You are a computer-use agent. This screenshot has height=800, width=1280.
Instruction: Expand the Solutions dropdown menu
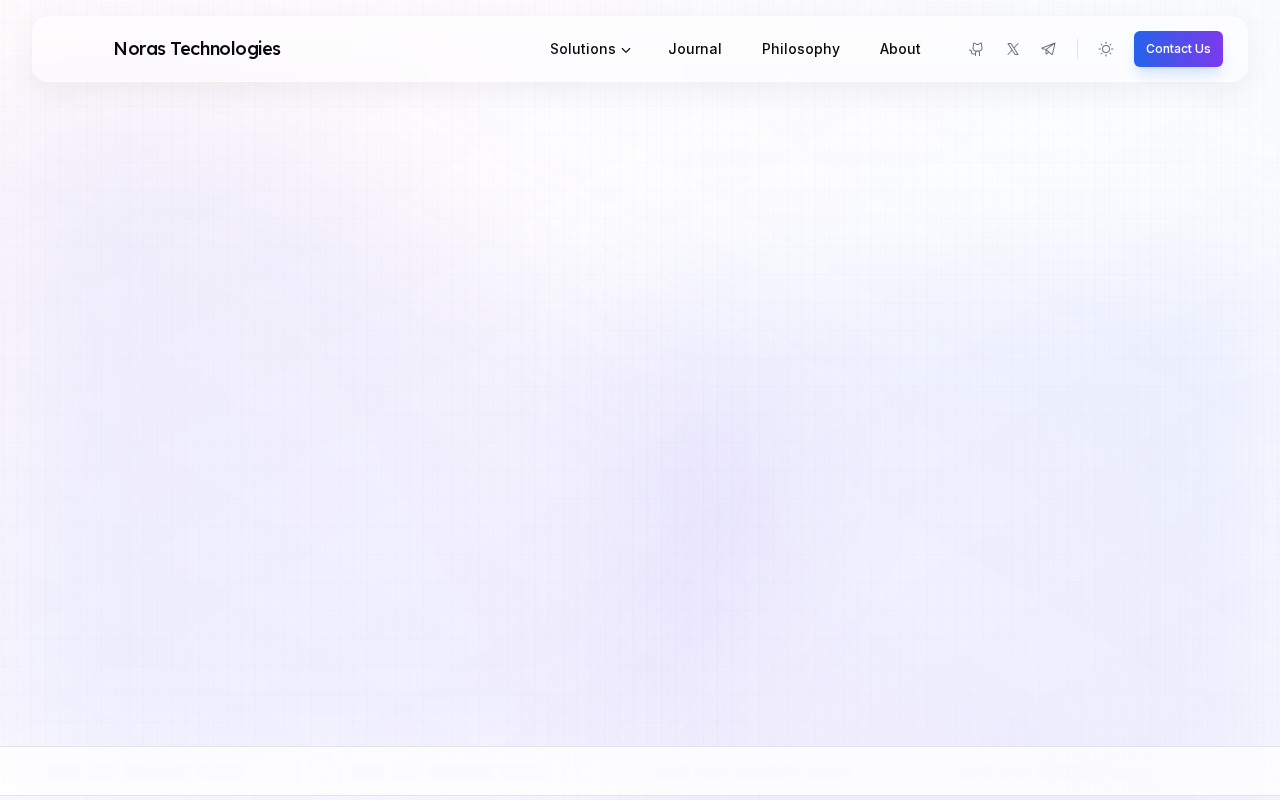tap(590, 49)
